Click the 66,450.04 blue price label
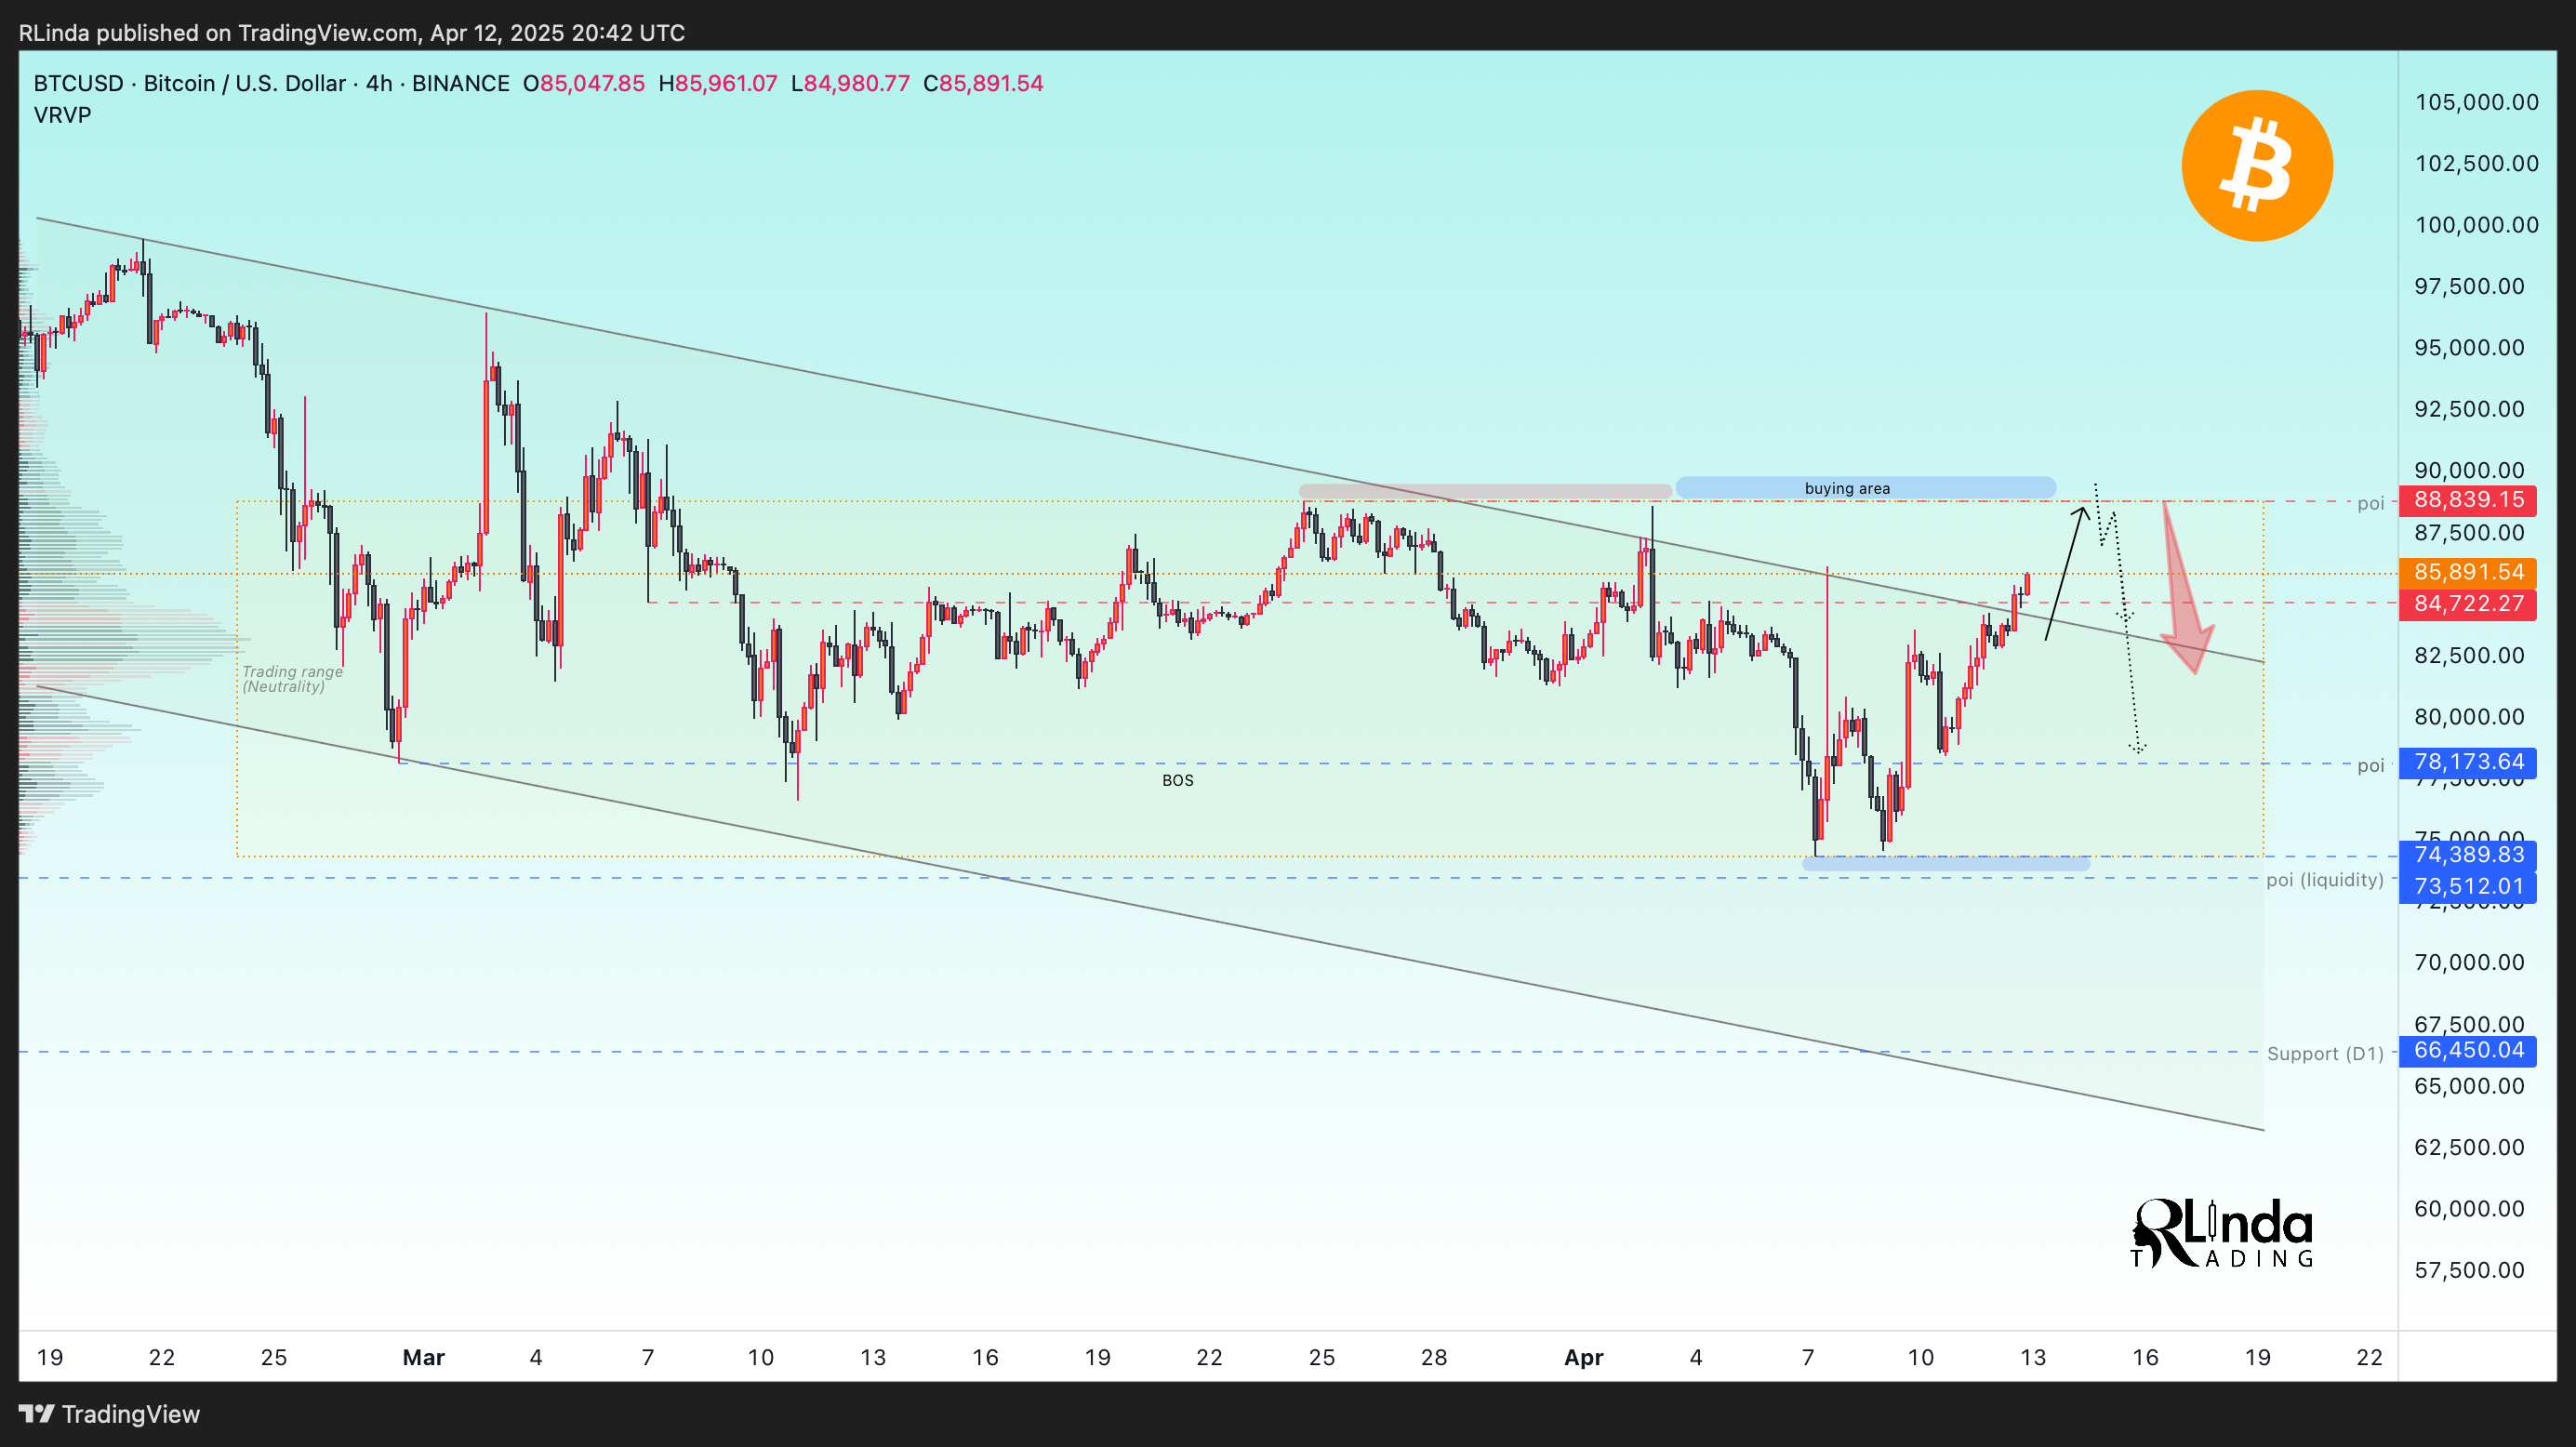 (2467, 1050)
